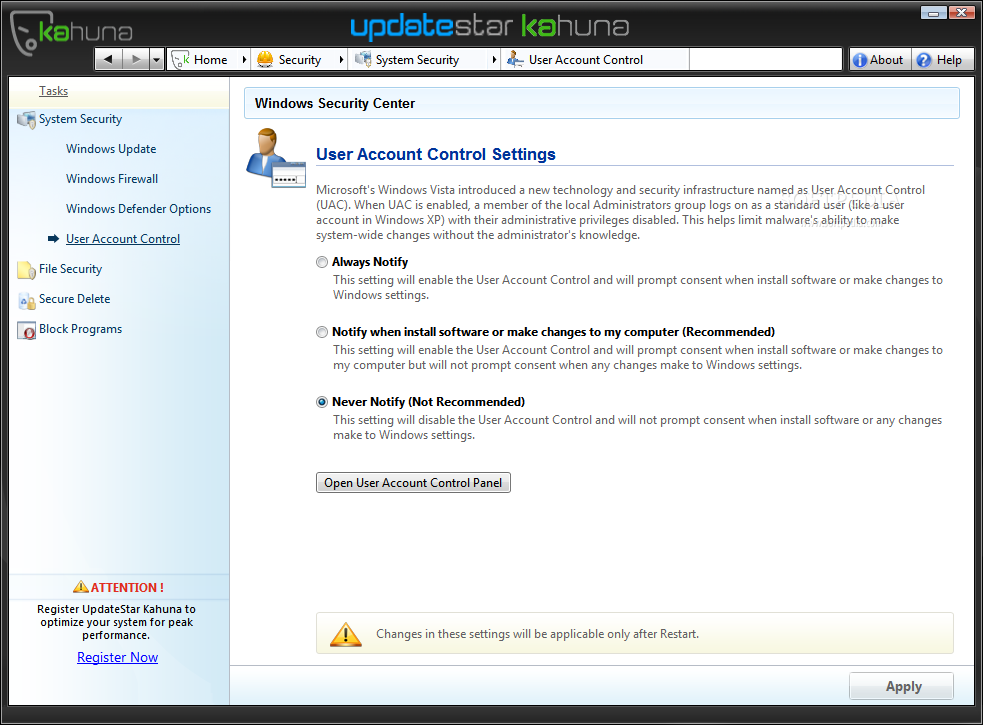Open File Security in sidebar
Viewport: 983px width, 725px height.
pos(70,269)
